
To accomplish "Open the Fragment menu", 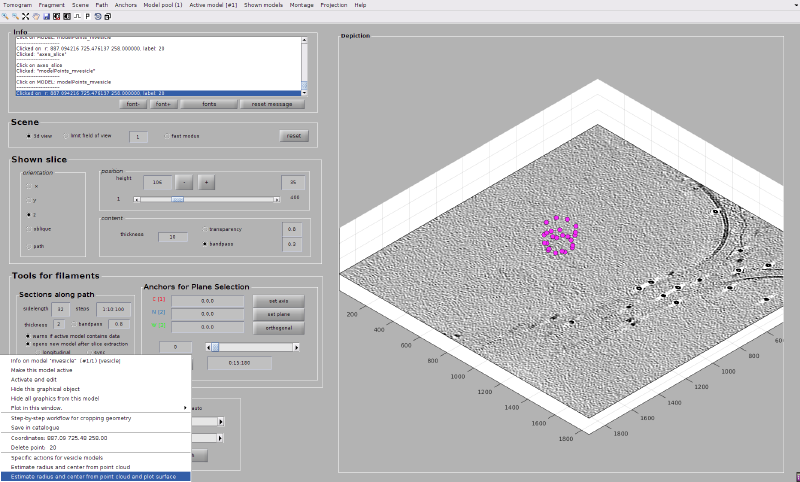I will (x=52, y=5).
